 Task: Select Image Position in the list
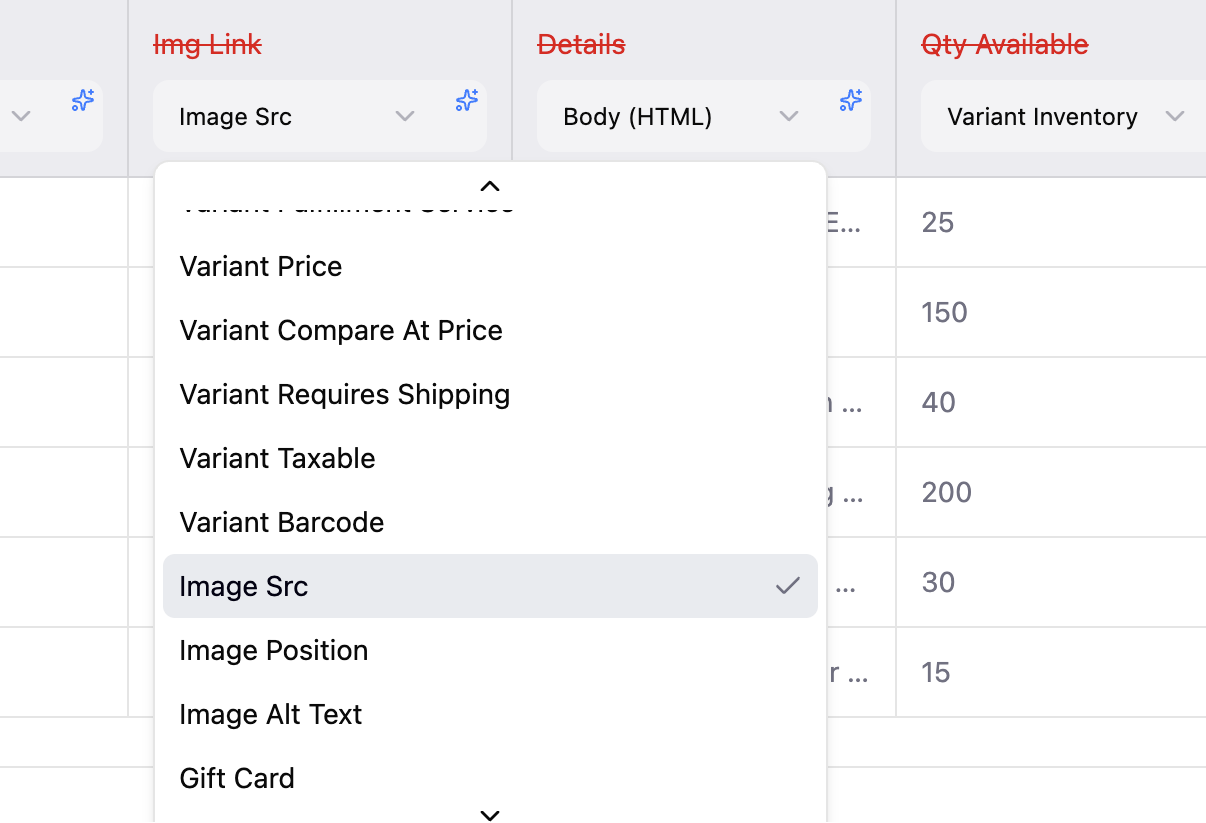[x=273, y=650]
